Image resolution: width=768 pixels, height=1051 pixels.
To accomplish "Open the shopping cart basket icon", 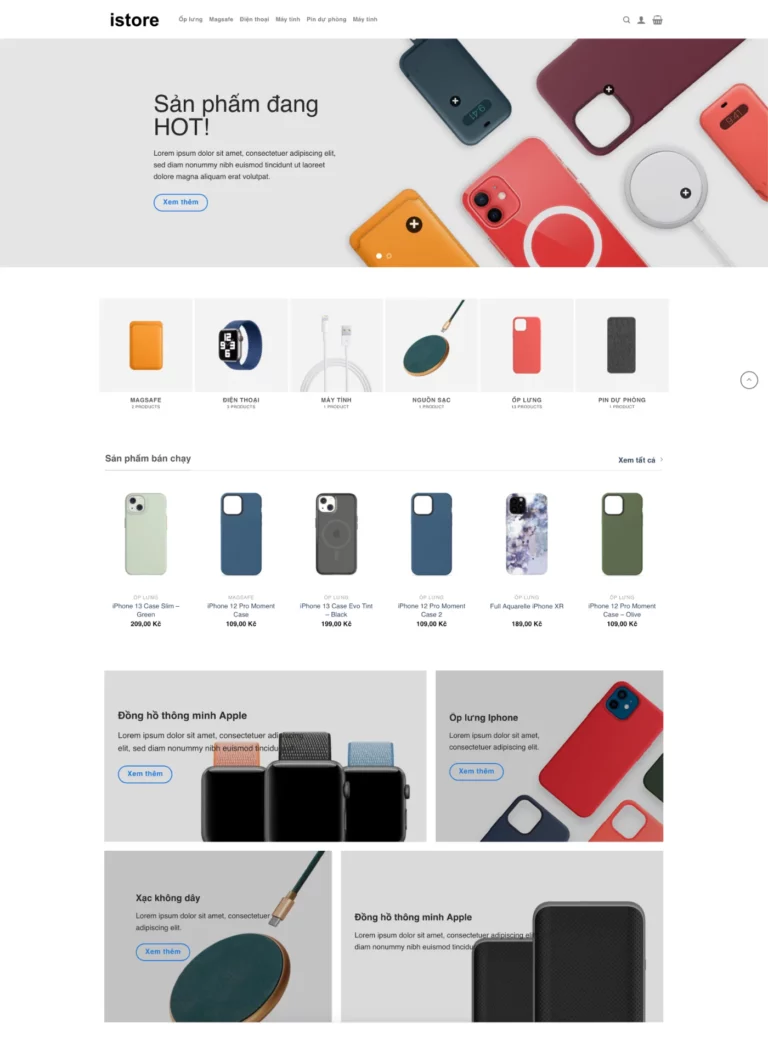I will pos(657,20).
